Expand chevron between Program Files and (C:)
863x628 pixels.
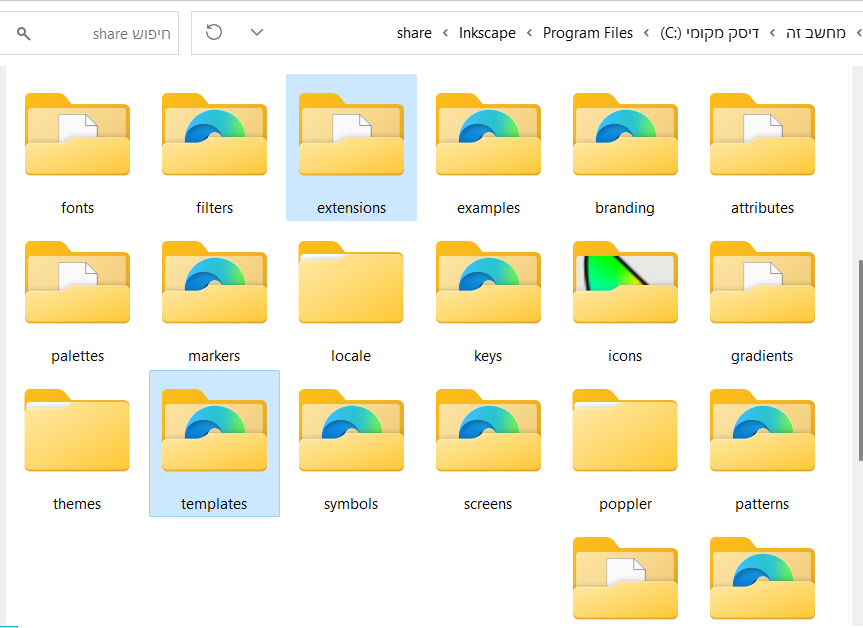coord(647,33)
